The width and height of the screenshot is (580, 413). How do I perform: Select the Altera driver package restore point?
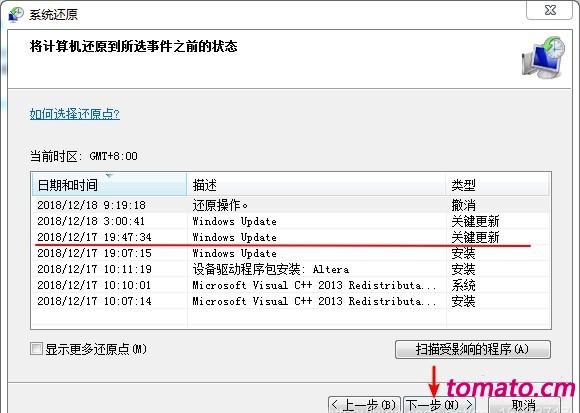pyautogui.click(x=291, y=269)
